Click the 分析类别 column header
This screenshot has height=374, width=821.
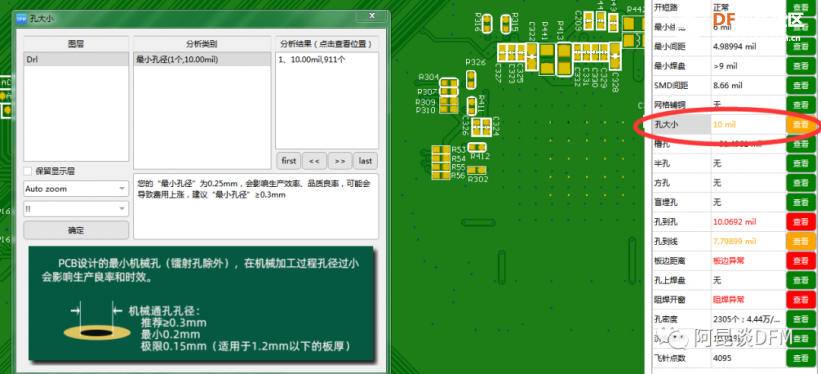click(x=202, y=44)
